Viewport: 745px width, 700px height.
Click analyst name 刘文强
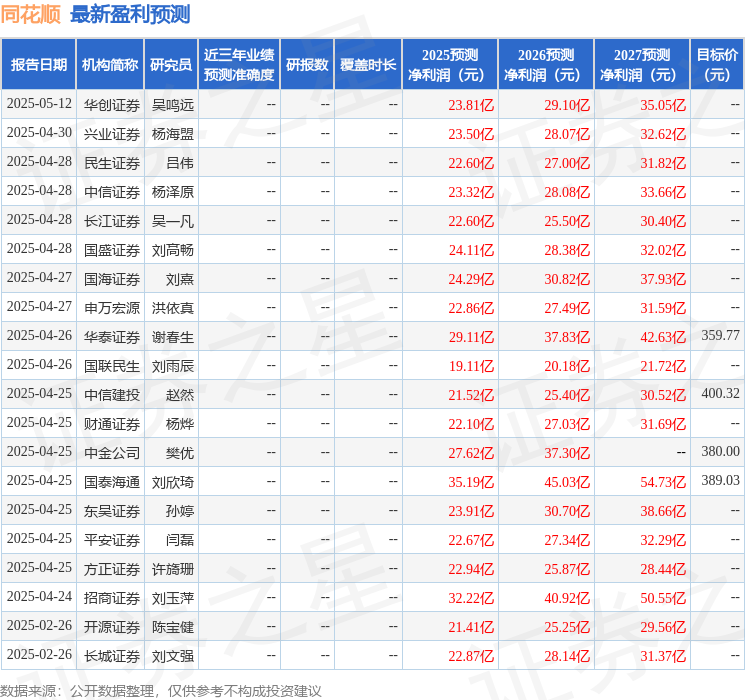click(172, 656)
